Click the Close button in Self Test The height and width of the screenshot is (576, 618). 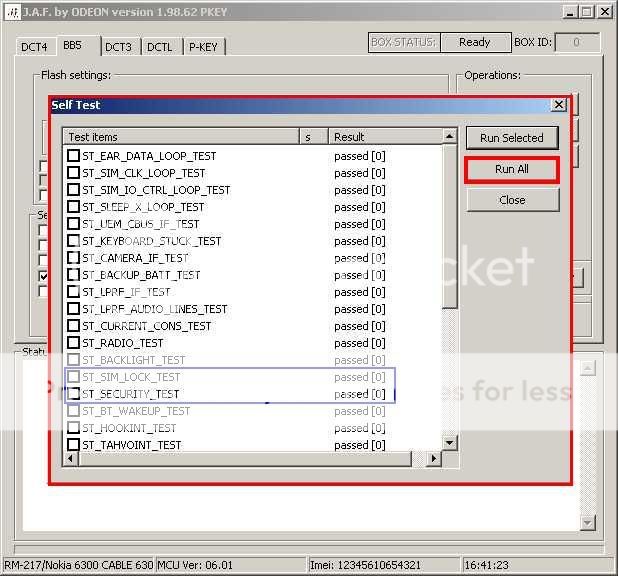[x=512, y=200]
